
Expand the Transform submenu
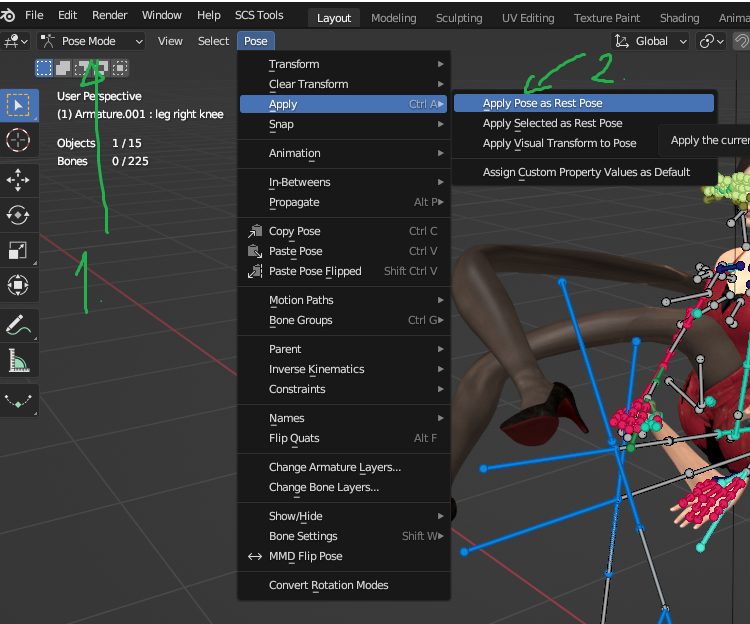tap(343, 64)
